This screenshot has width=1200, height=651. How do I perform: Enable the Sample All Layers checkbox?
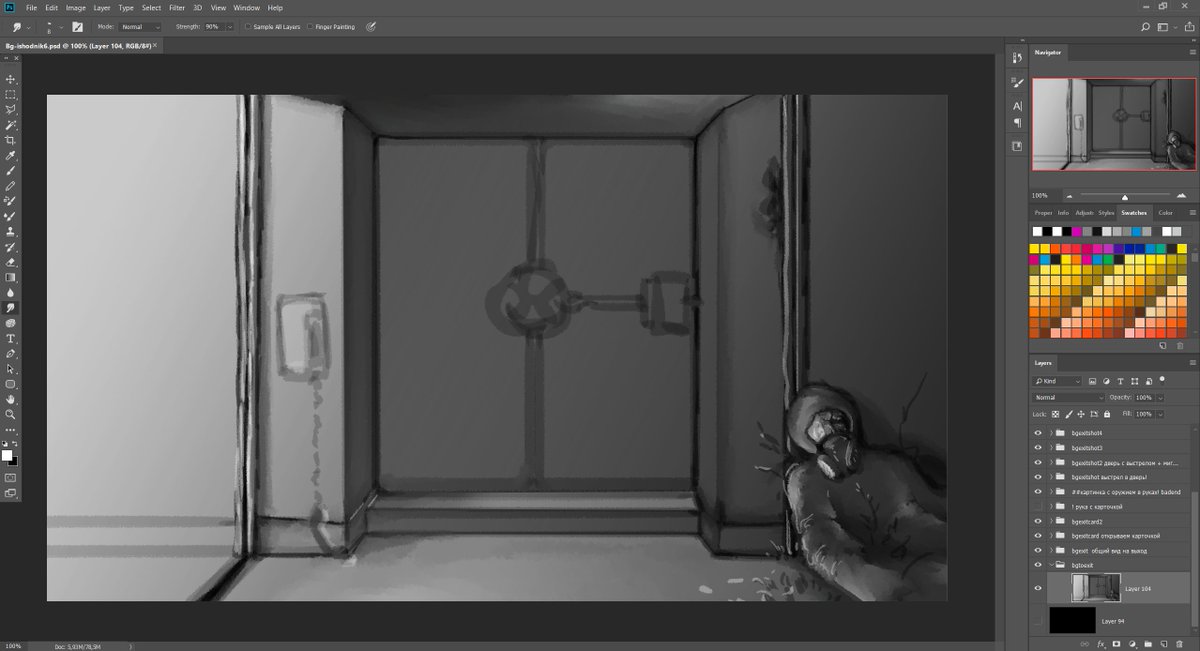coord(248,27)
